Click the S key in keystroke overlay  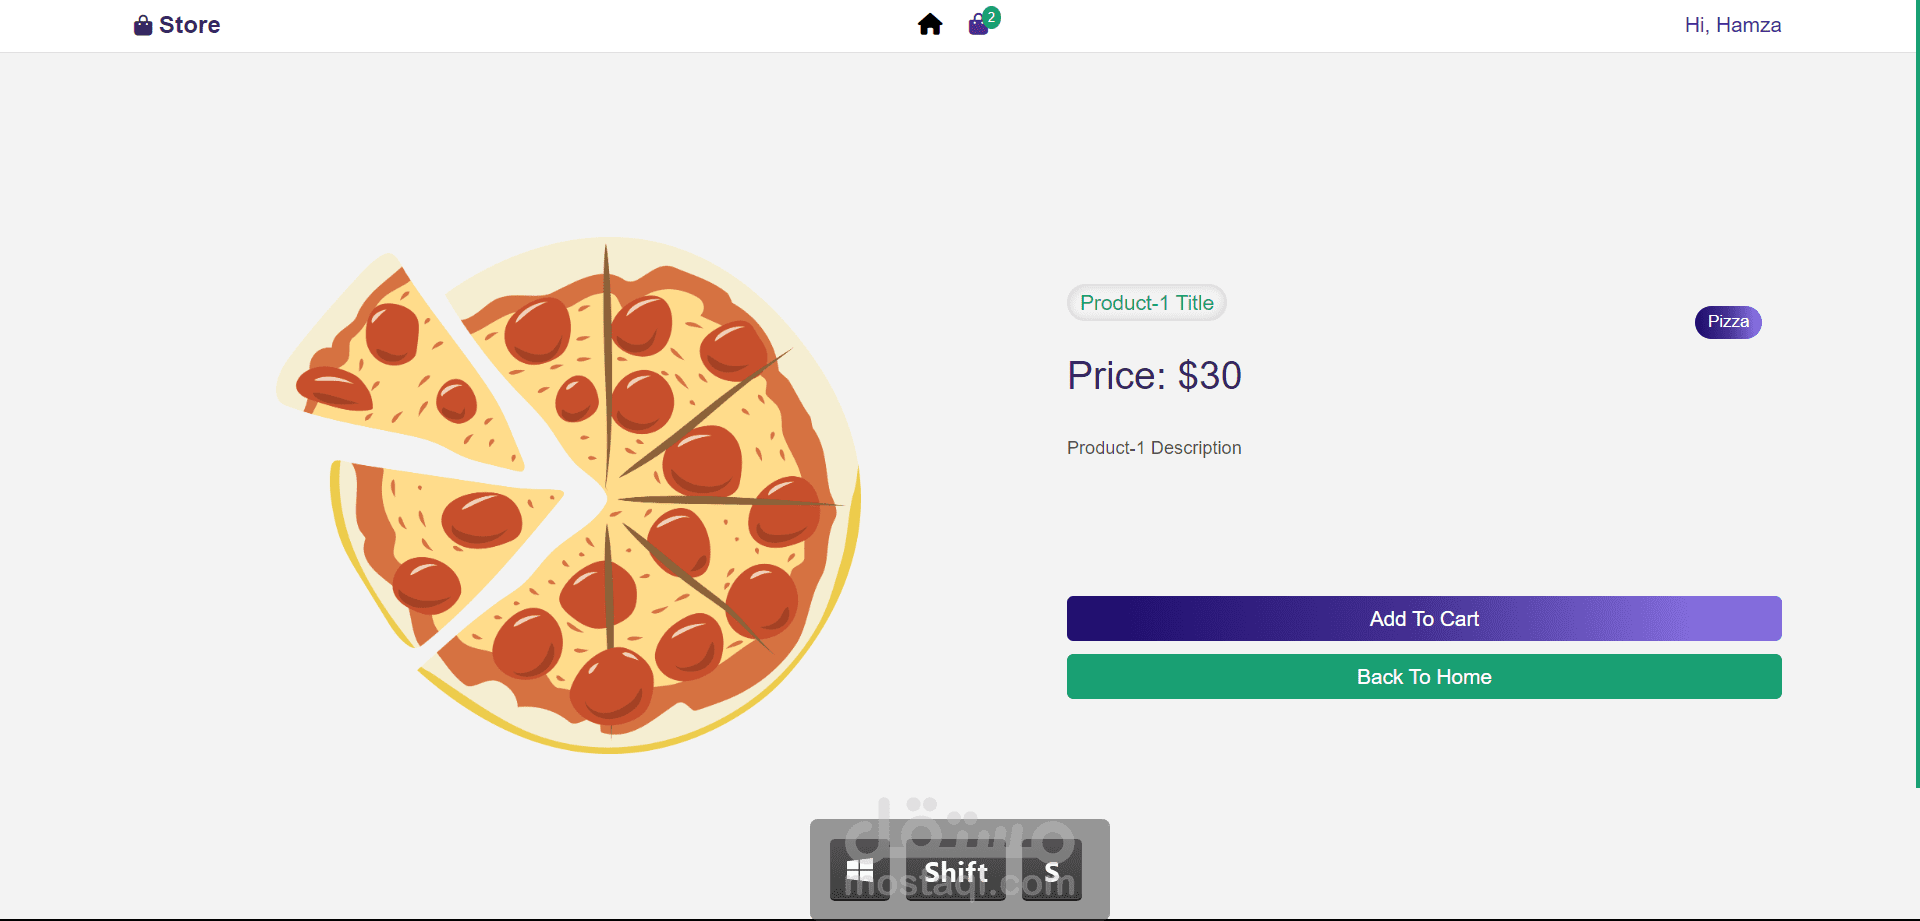pyautogui.click(x=1052, y=871)
